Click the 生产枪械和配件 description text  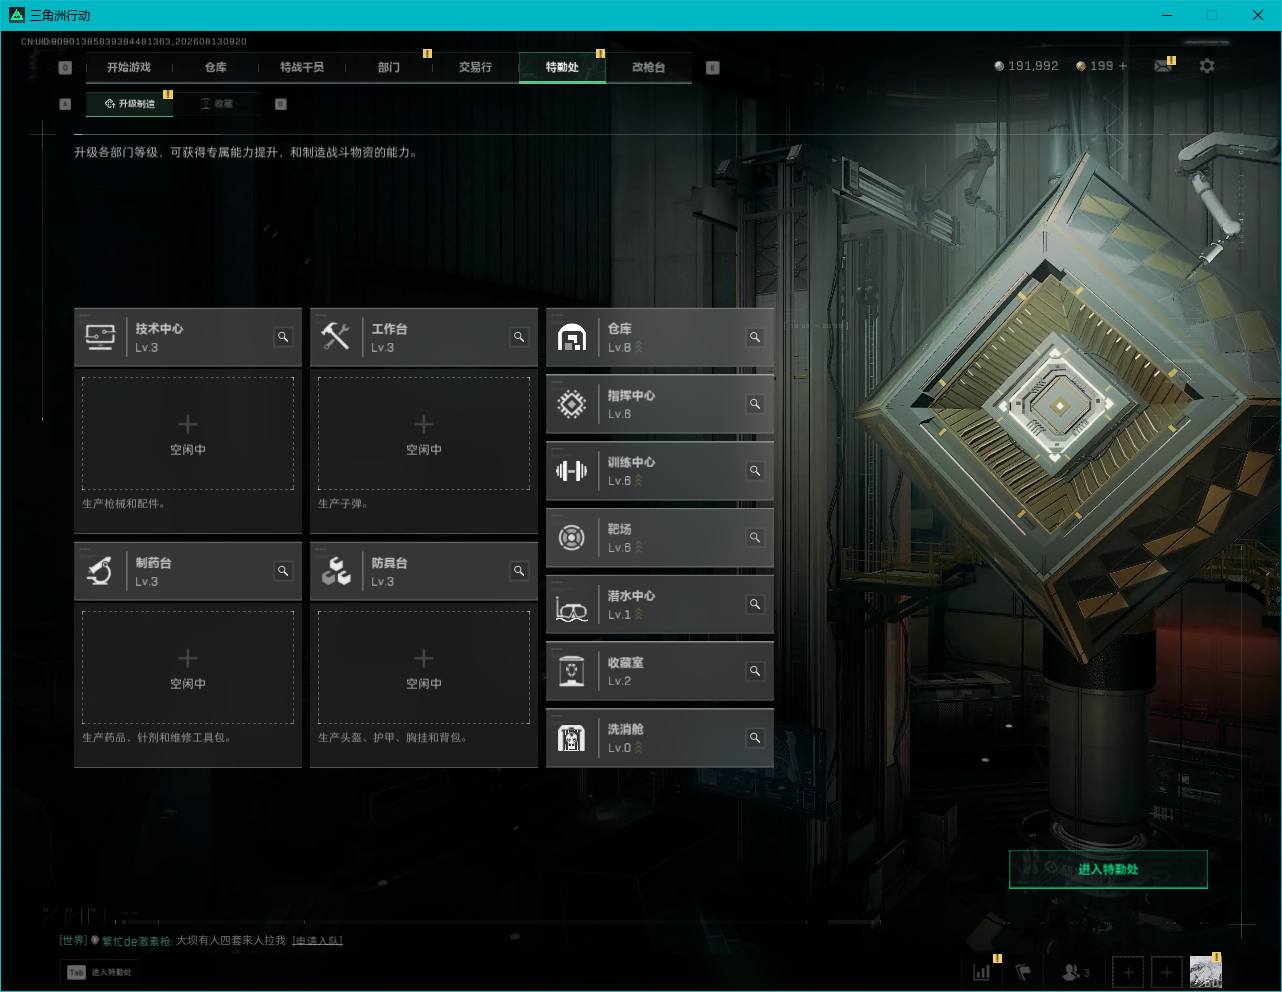coord(124,504)
